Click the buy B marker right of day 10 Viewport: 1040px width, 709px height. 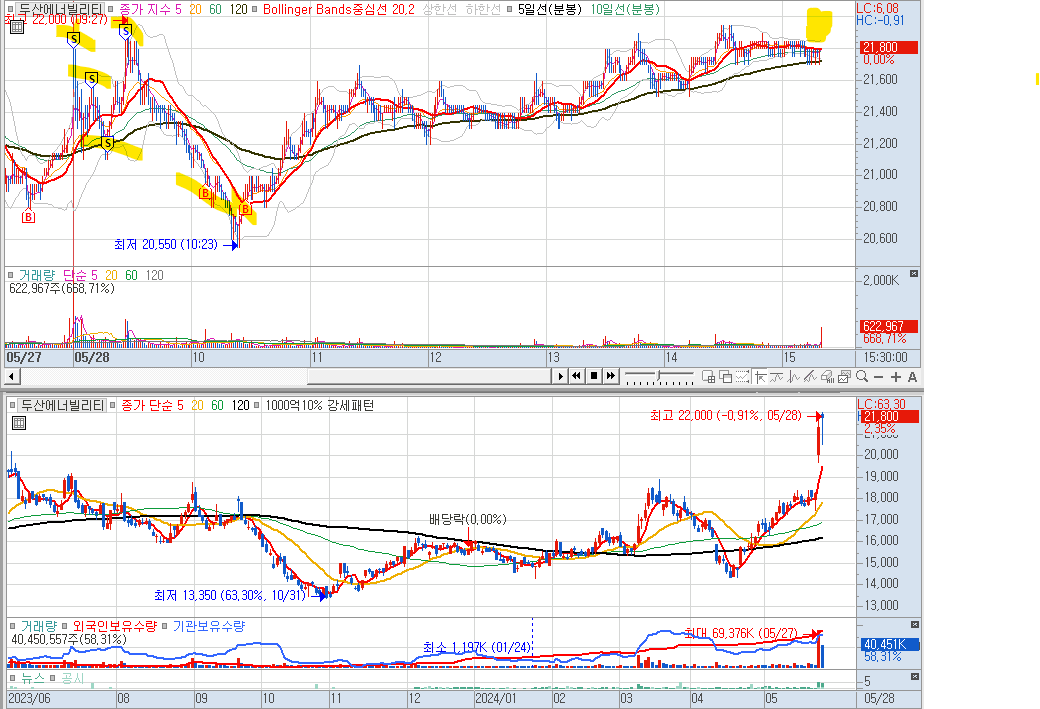(x=205, y=194)
